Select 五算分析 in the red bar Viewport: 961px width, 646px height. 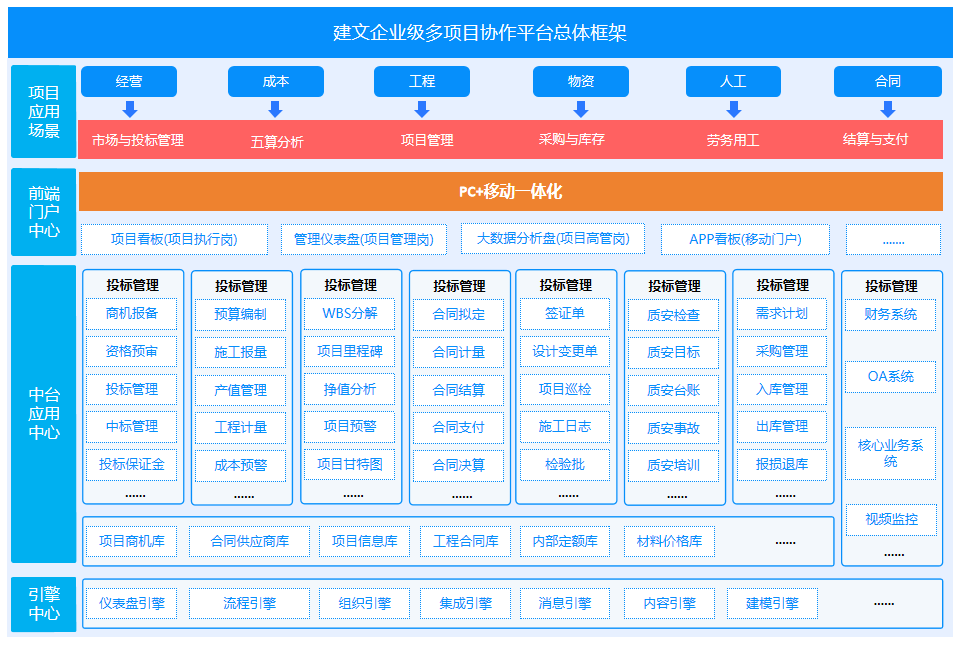(277, 142)
